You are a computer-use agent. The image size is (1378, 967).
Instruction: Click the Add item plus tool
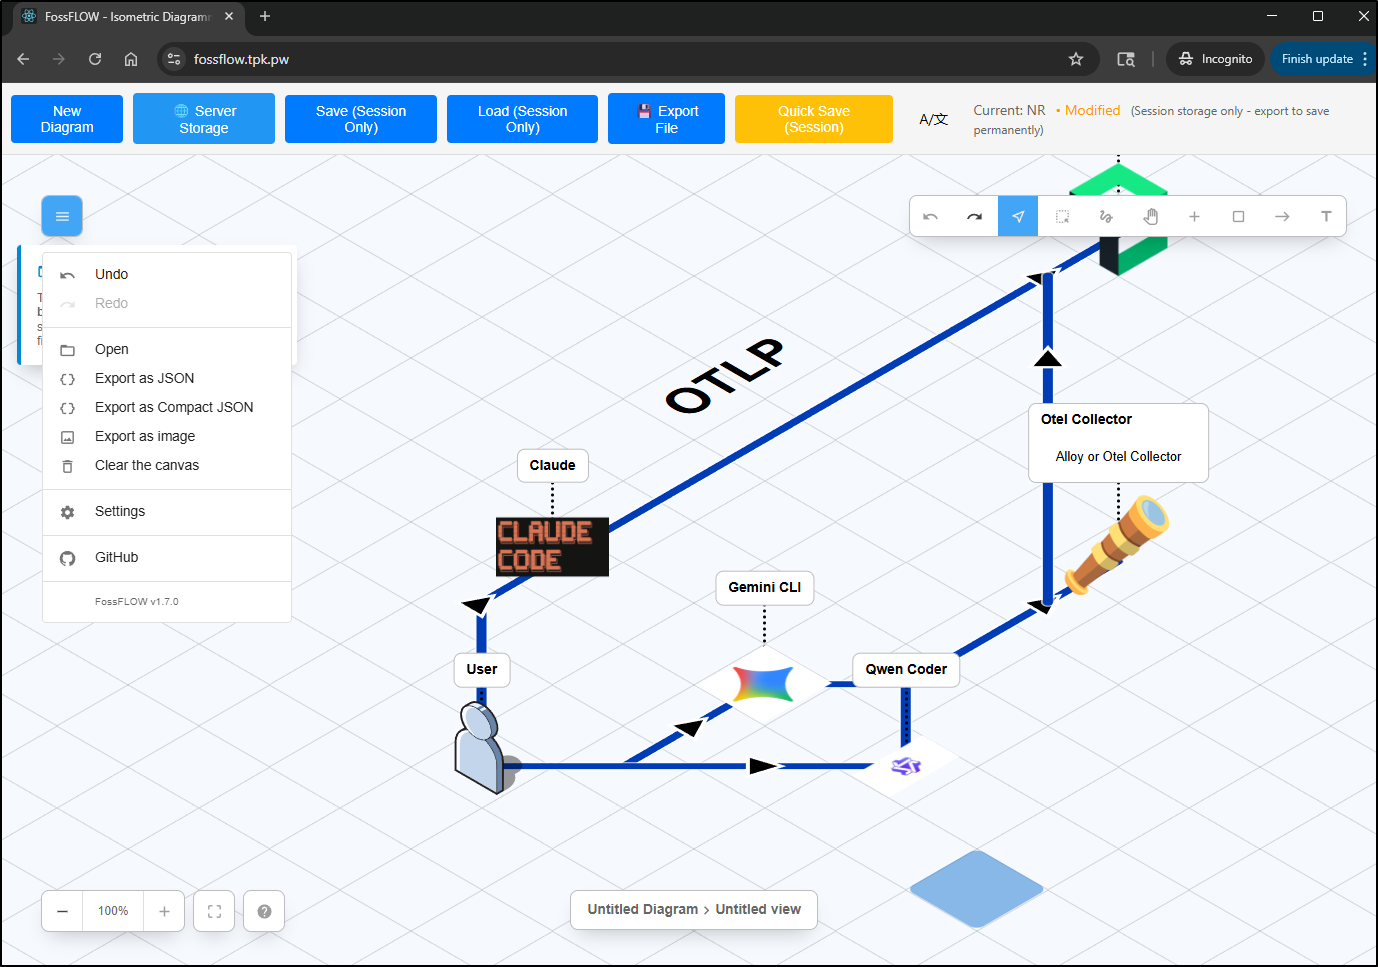[1194, 216]
